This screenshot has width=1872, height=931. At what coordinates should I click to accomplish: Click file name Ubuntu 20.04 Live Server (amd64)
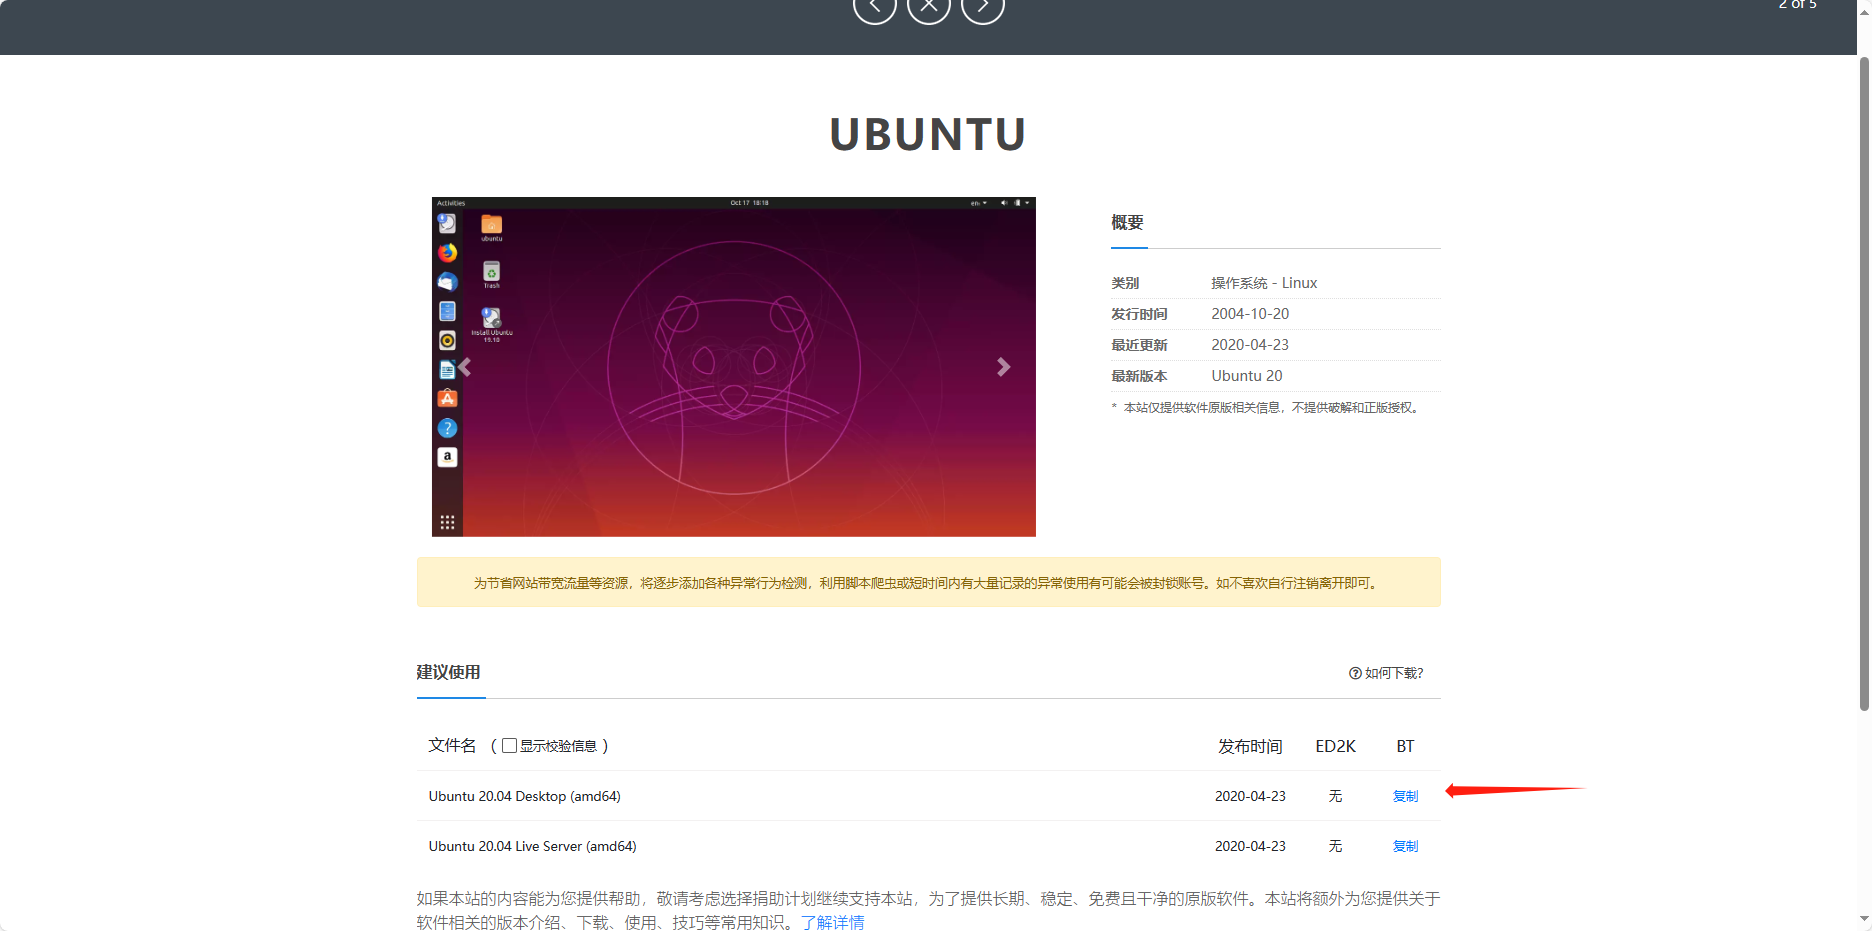533,846
